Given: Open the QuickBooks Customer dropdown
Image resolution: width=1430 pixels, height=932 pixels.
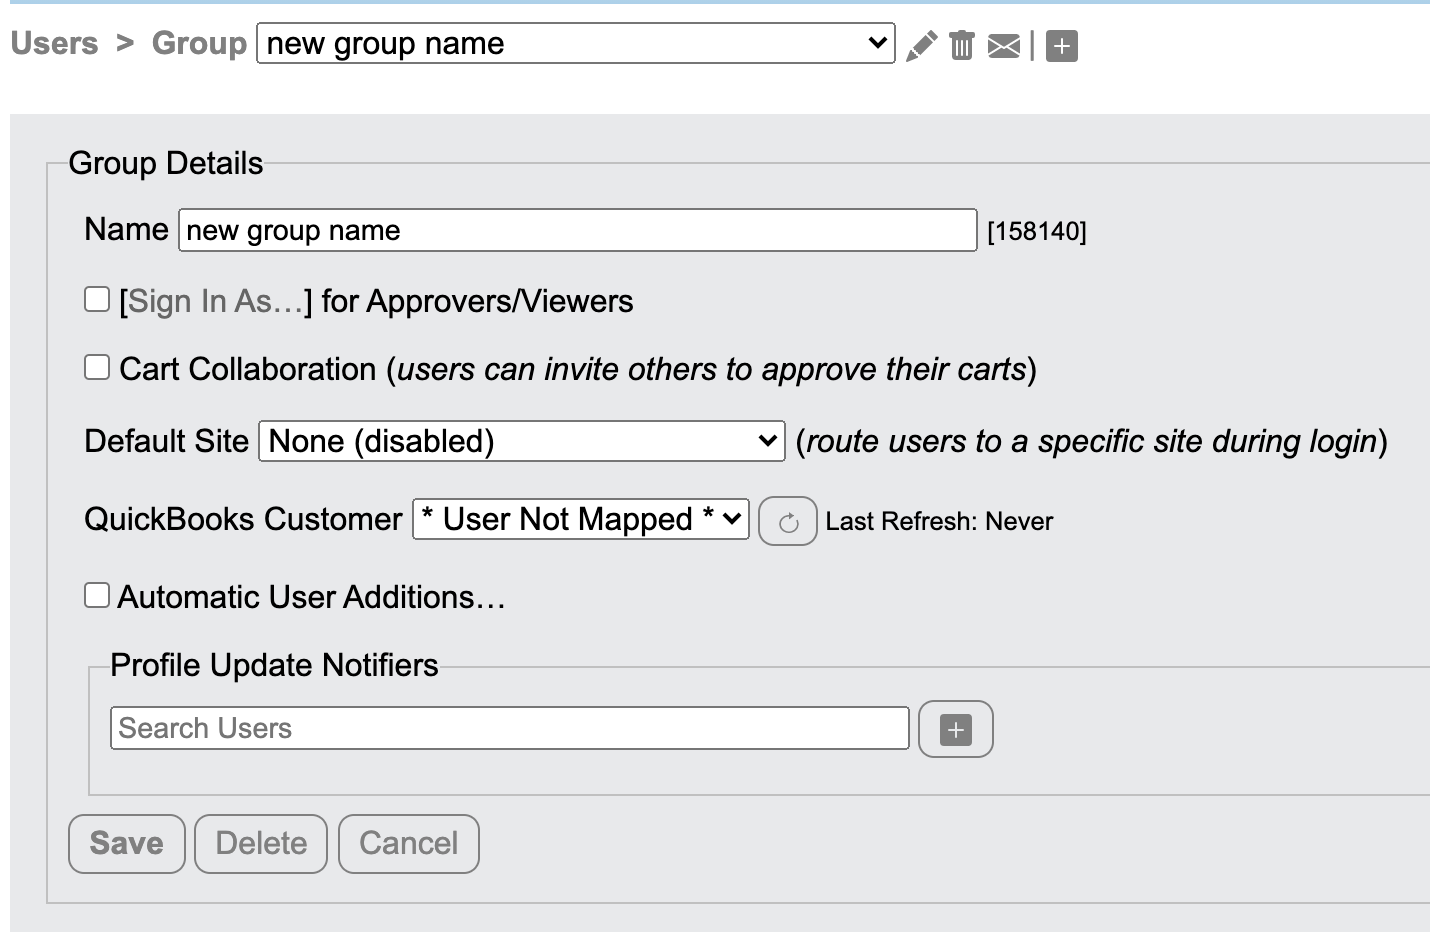Looking at the screenshot, I should pyautogui.click(x=579, y=519).
